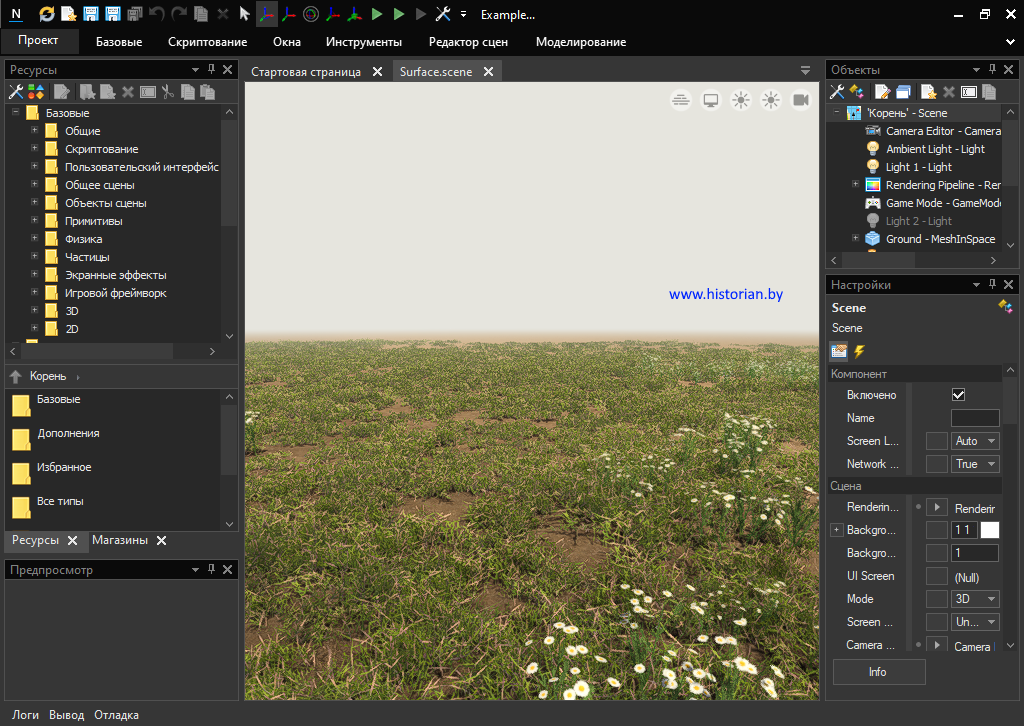
Task: Toggle the UI Screen property checkbox box
Action: pos(936,576)
